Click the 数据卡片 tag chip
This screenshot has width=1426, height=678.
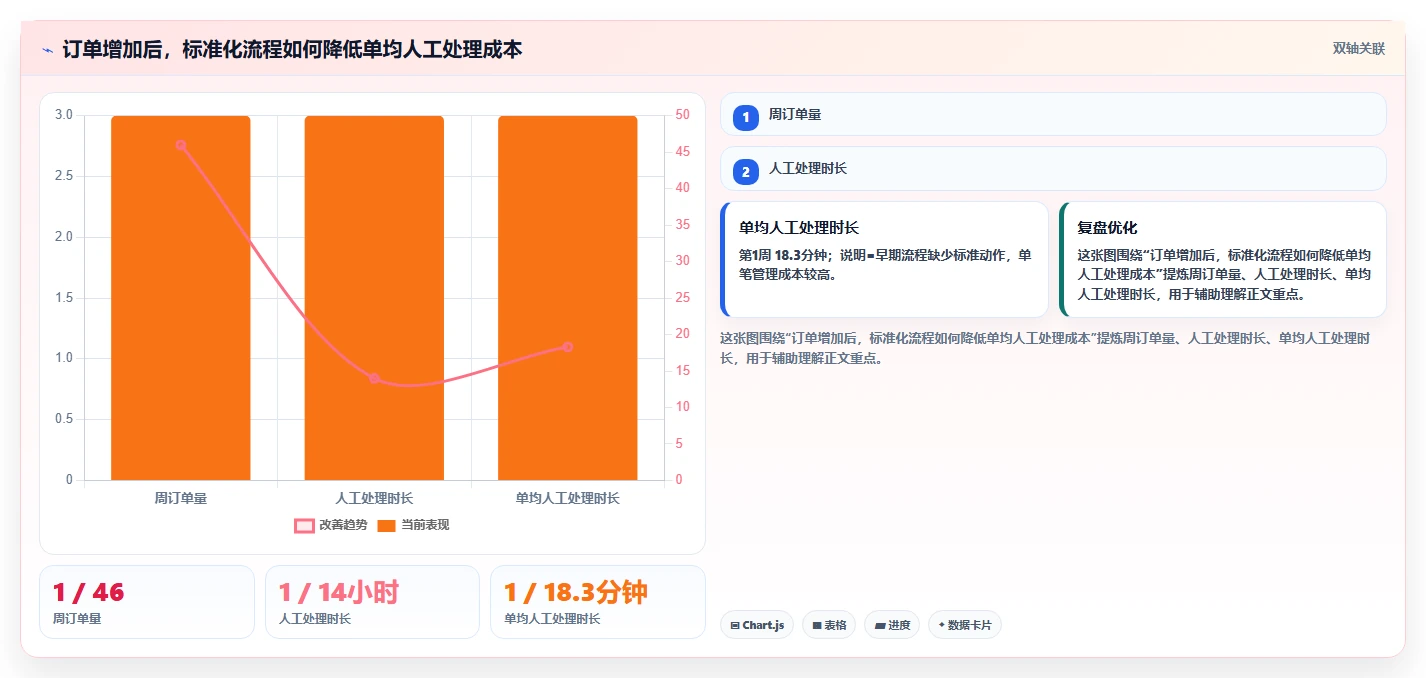pyautogui.click(x=965, y=625)
